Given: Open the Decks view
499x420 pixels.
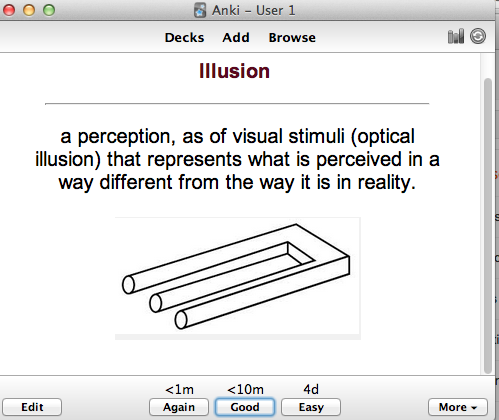Looking at the screenshot, I should coord(184,38).
